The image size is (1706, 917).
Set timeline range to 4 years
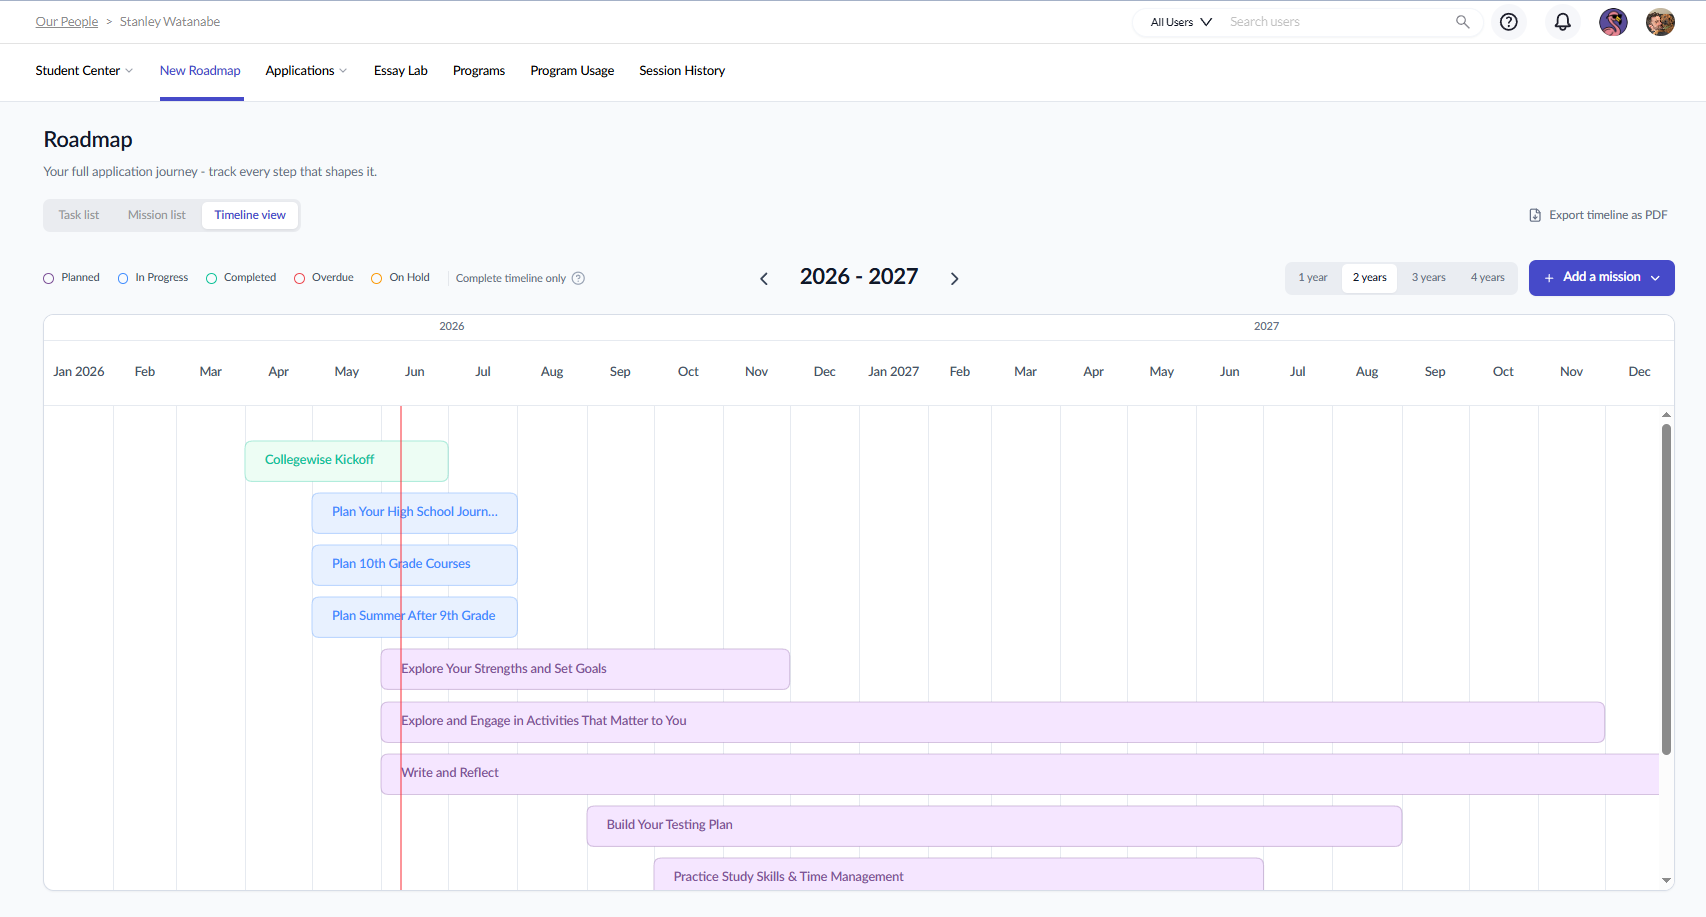pyautogui.click(x=1487, y=278)
